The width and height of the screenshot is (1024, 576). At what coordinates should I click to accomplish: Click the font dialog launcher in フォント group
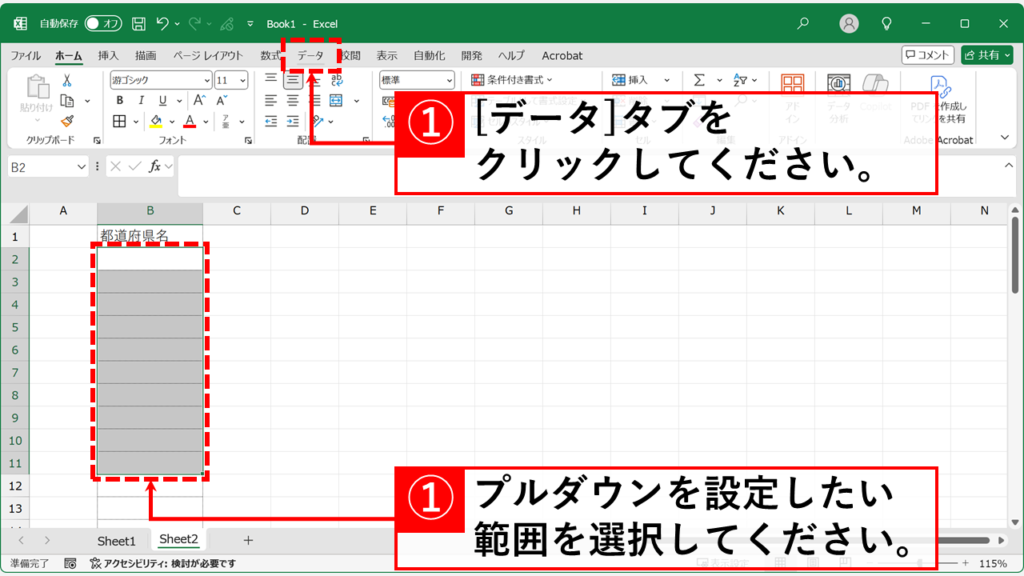point(248,140)
